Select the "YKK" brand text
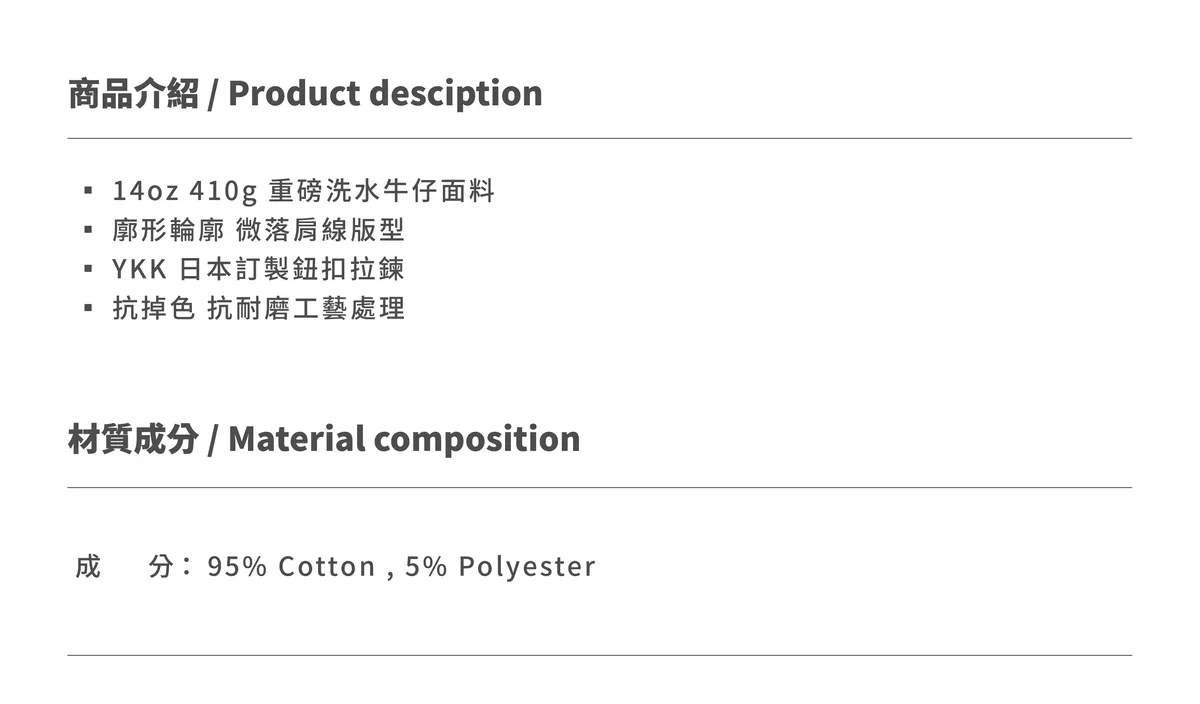This screenshot has width=1200, height=704. point(139,269)
